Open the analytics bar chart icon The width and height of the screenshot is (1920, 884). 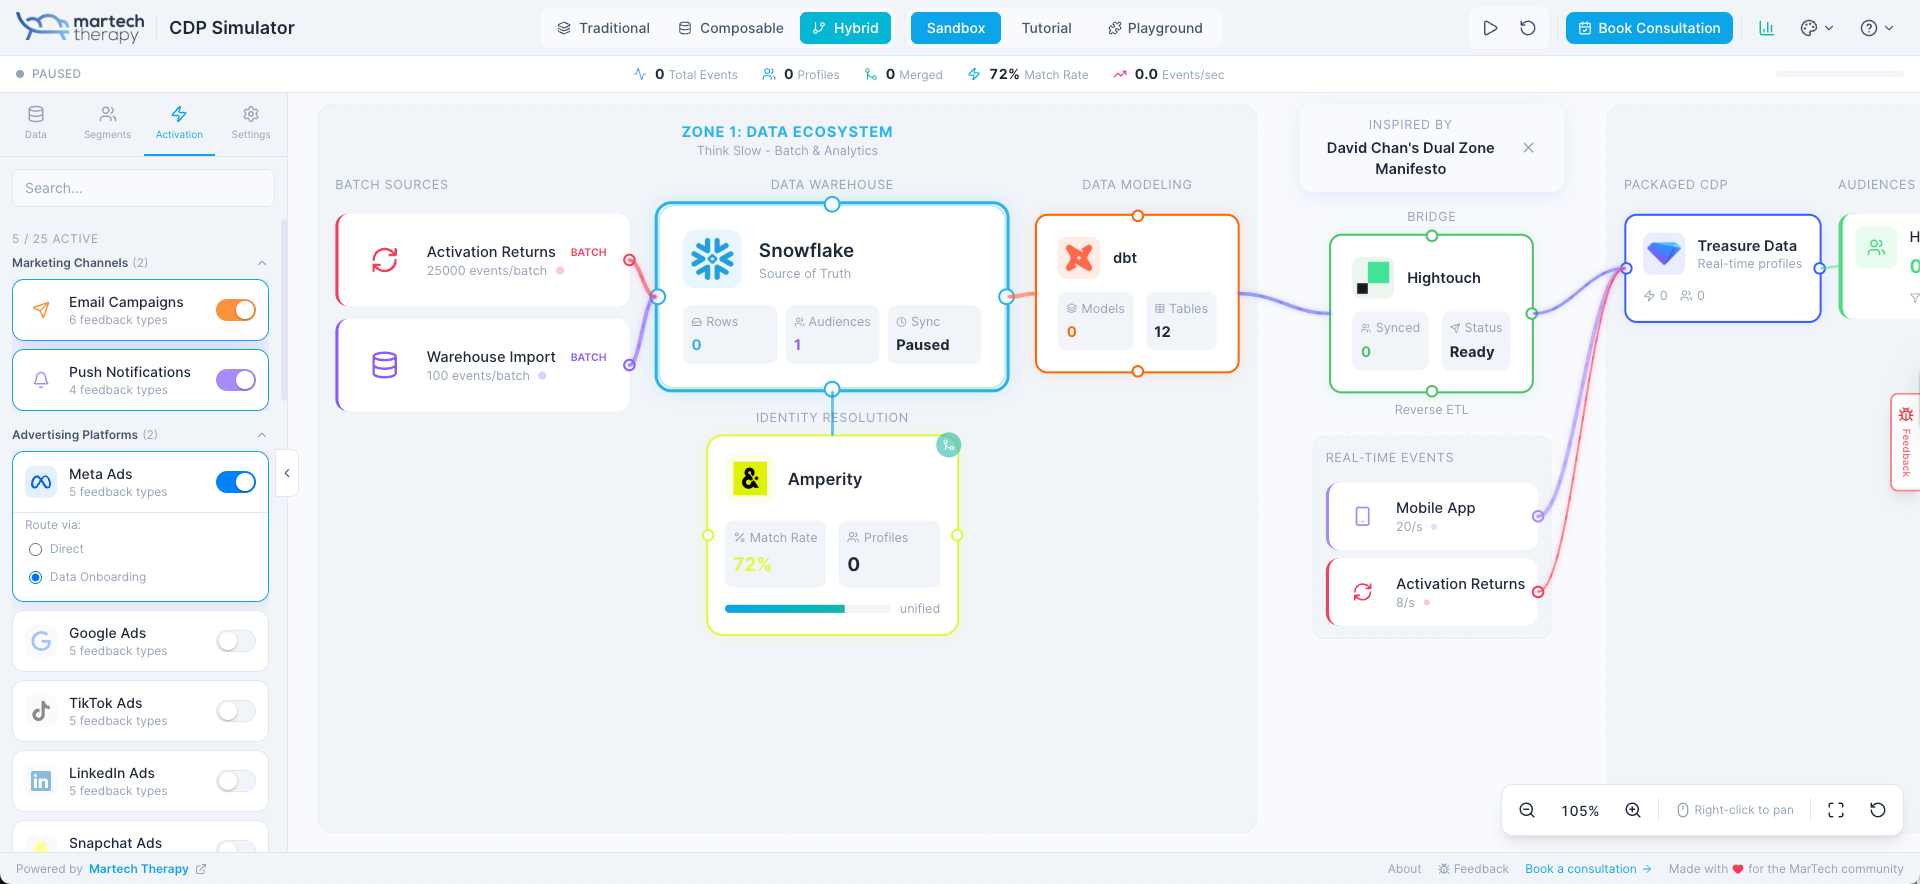click(x=1766, y=28)
